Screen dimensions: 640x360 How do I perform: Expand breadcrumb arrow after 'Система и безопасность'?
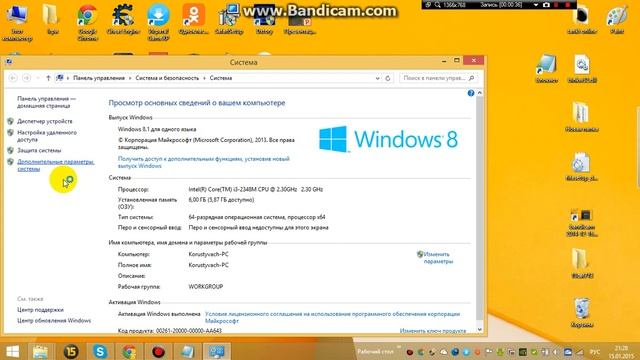[x=204, y=78]
